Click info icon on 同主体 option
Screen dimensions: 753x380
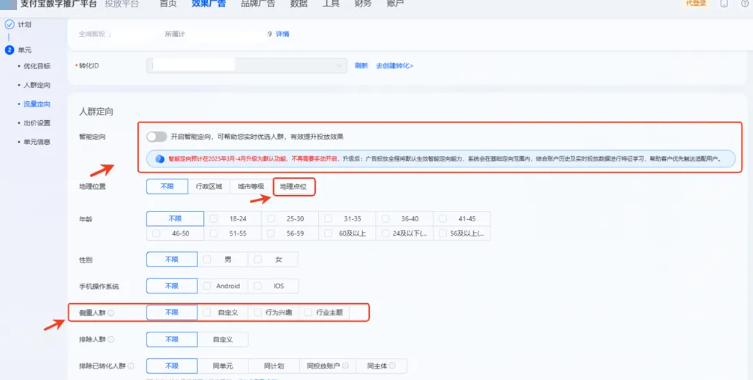click(x=392, y=366)
